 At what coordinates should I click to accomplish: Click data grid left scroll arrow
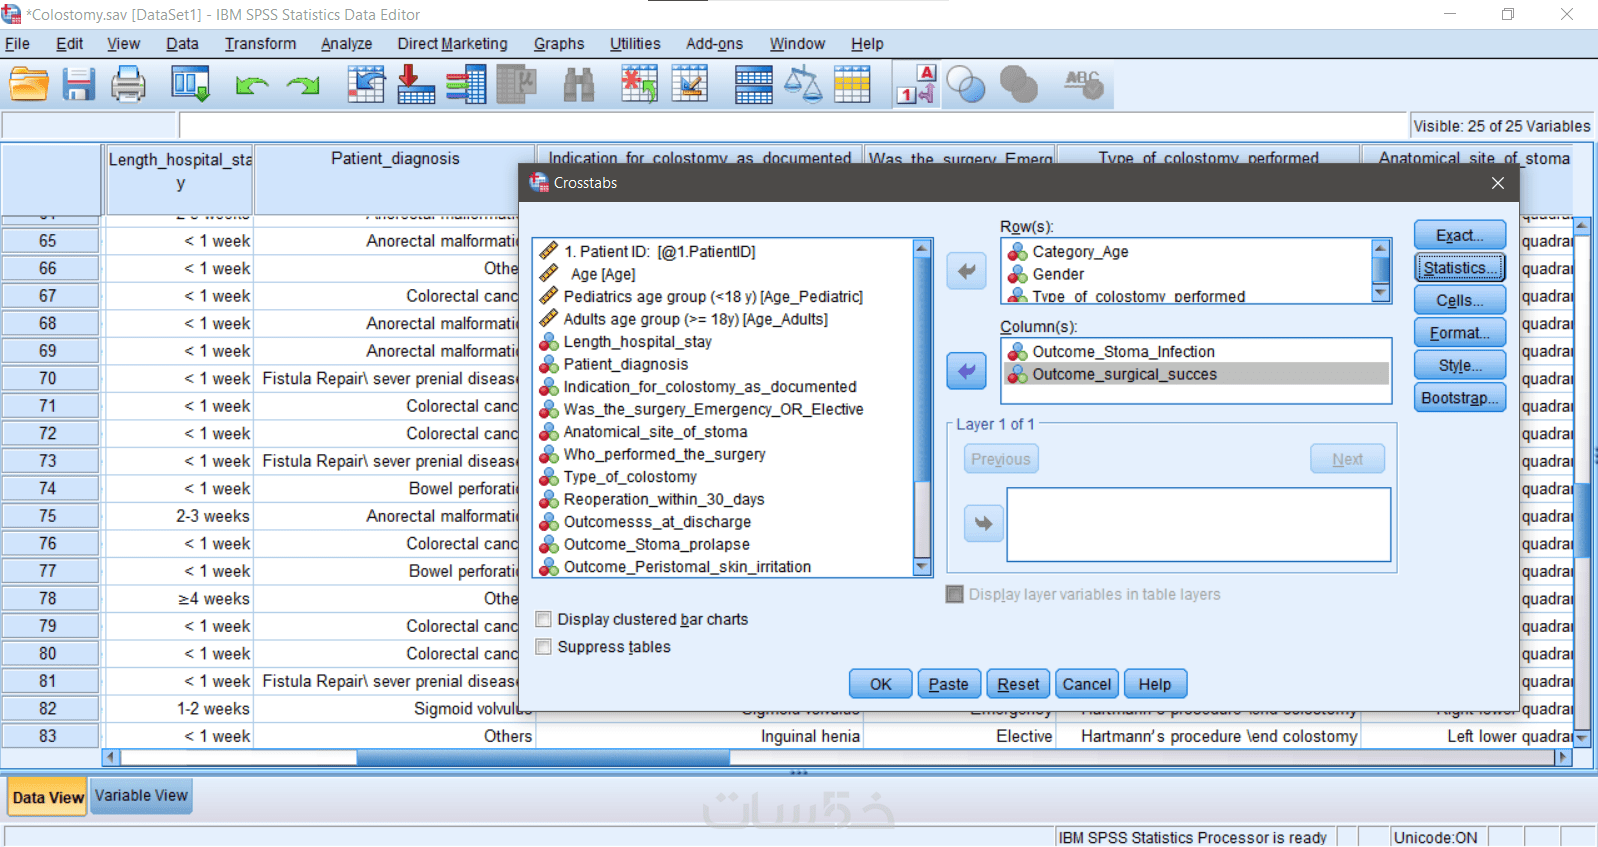[110, 758]
